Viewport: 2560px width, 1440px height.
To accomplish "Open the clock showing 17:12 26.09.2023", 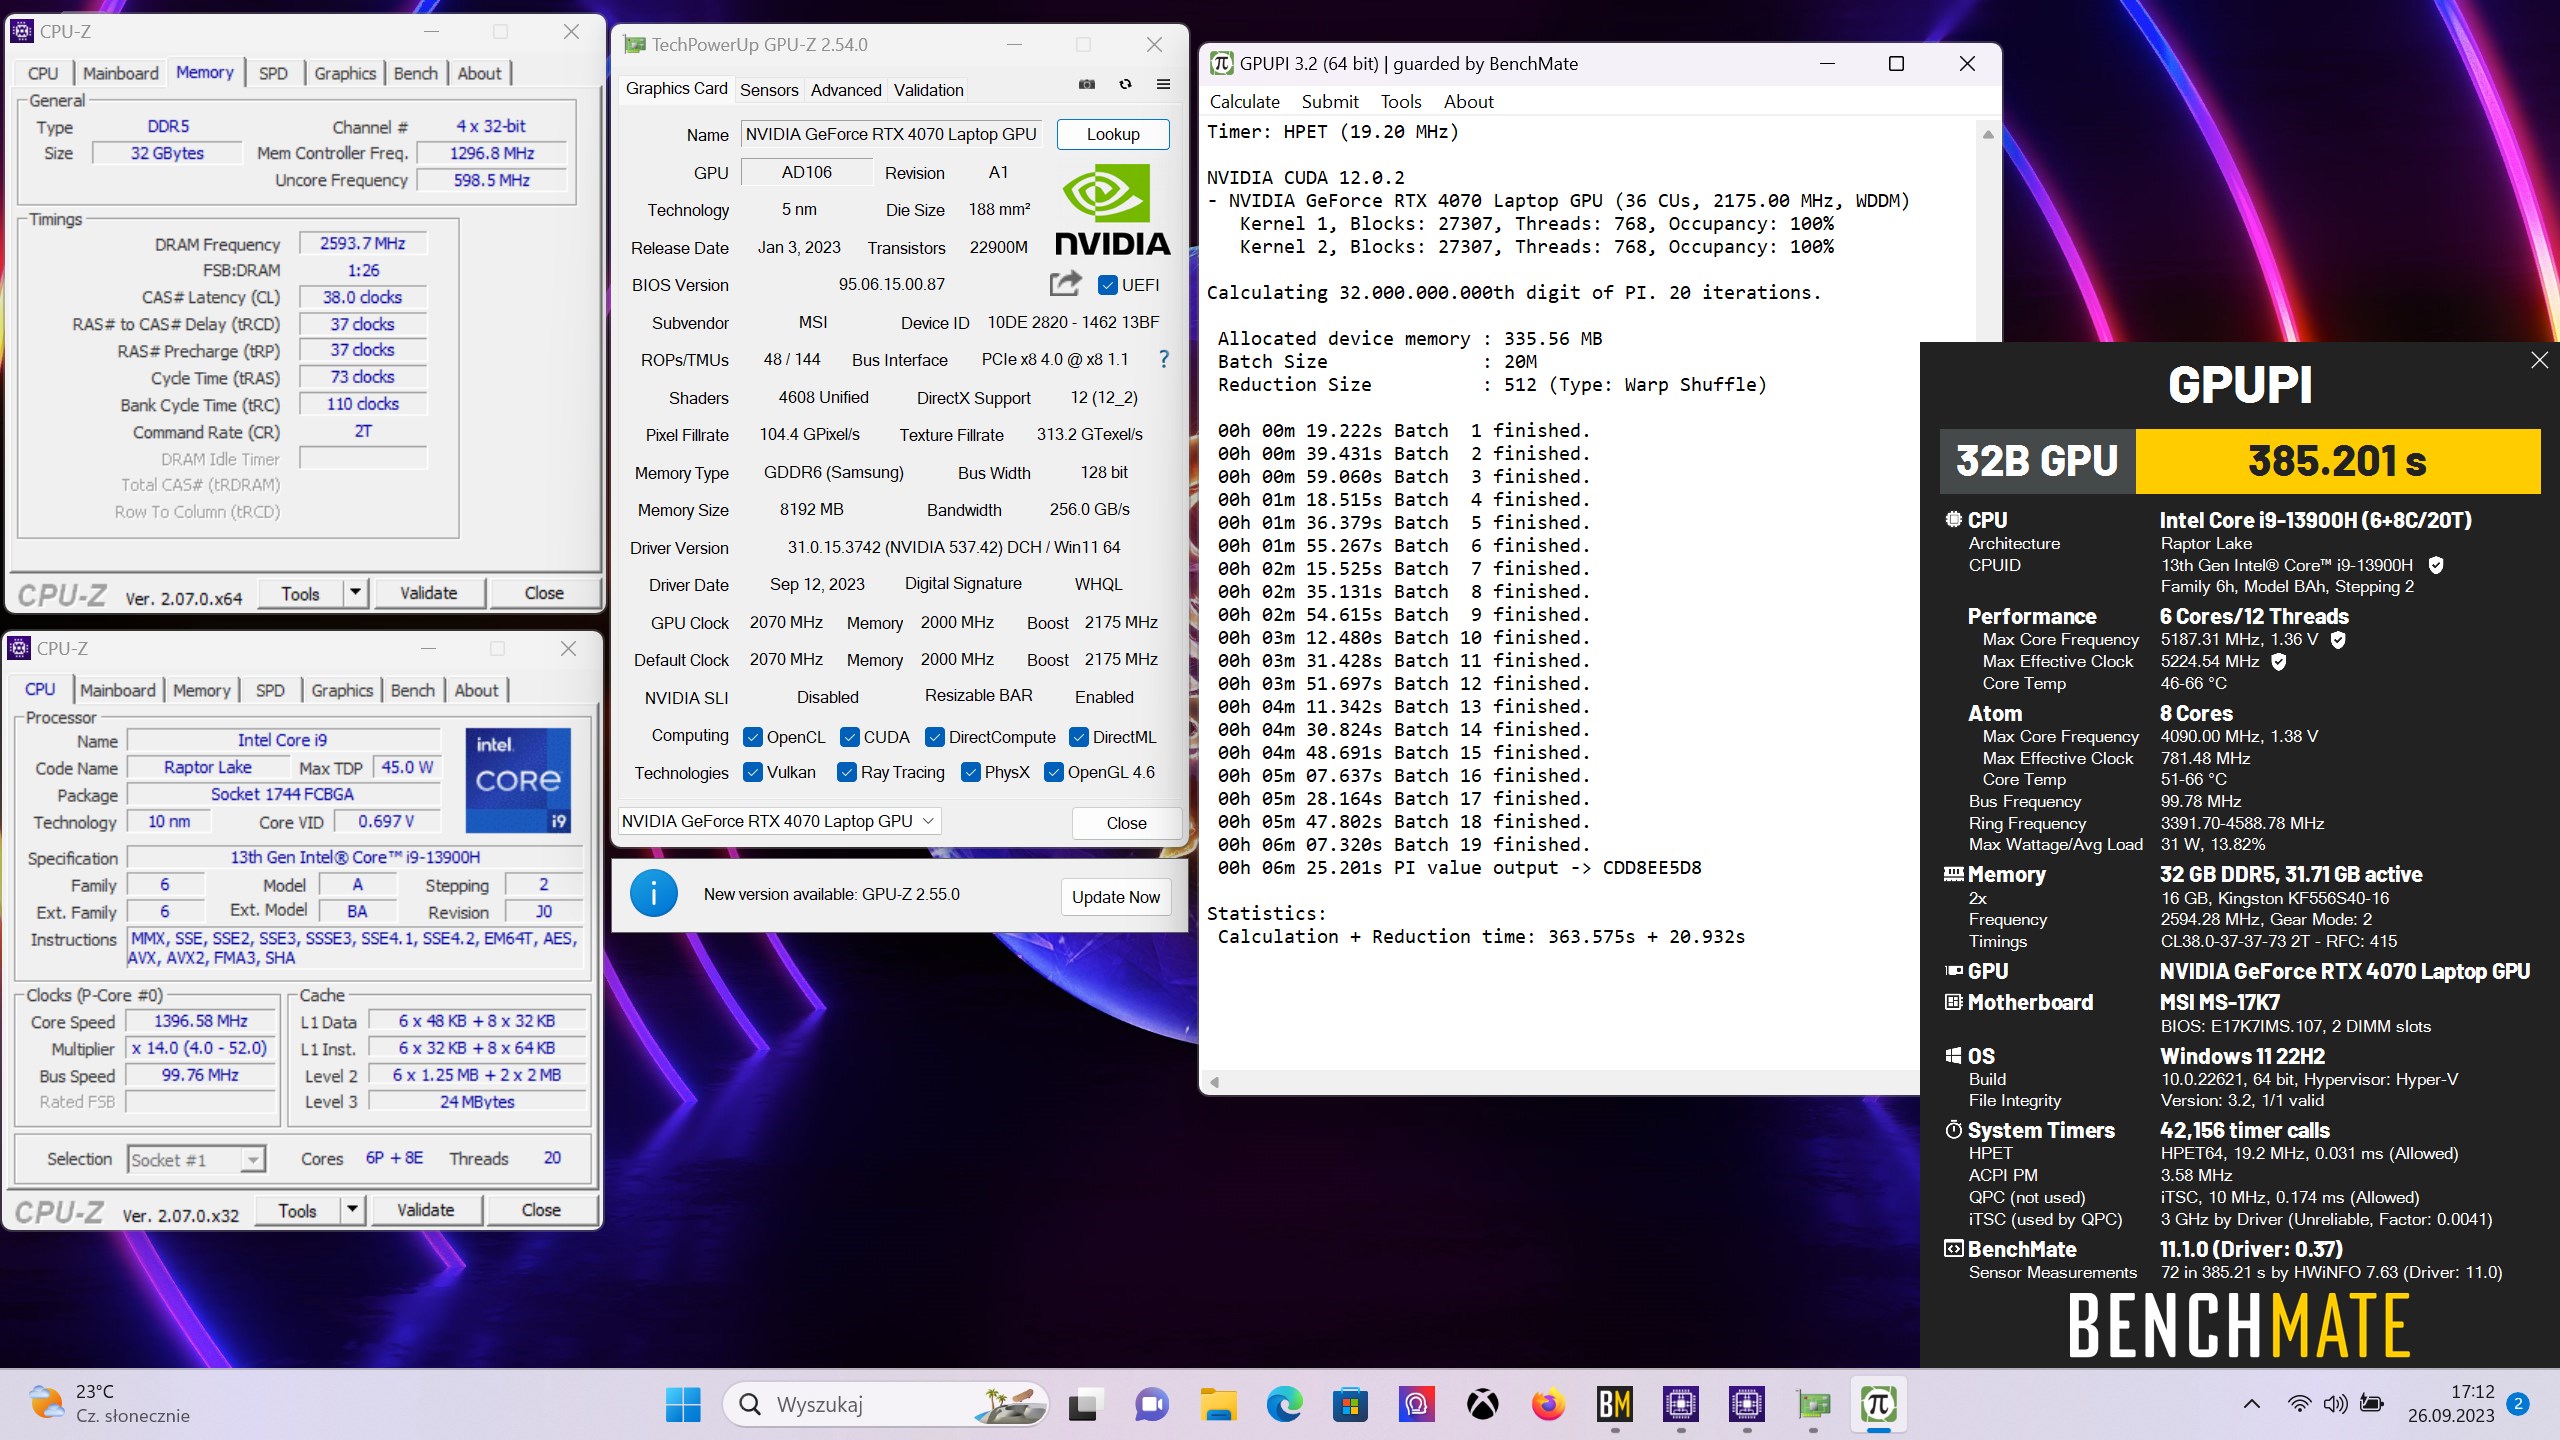I will [2451, 1404].
